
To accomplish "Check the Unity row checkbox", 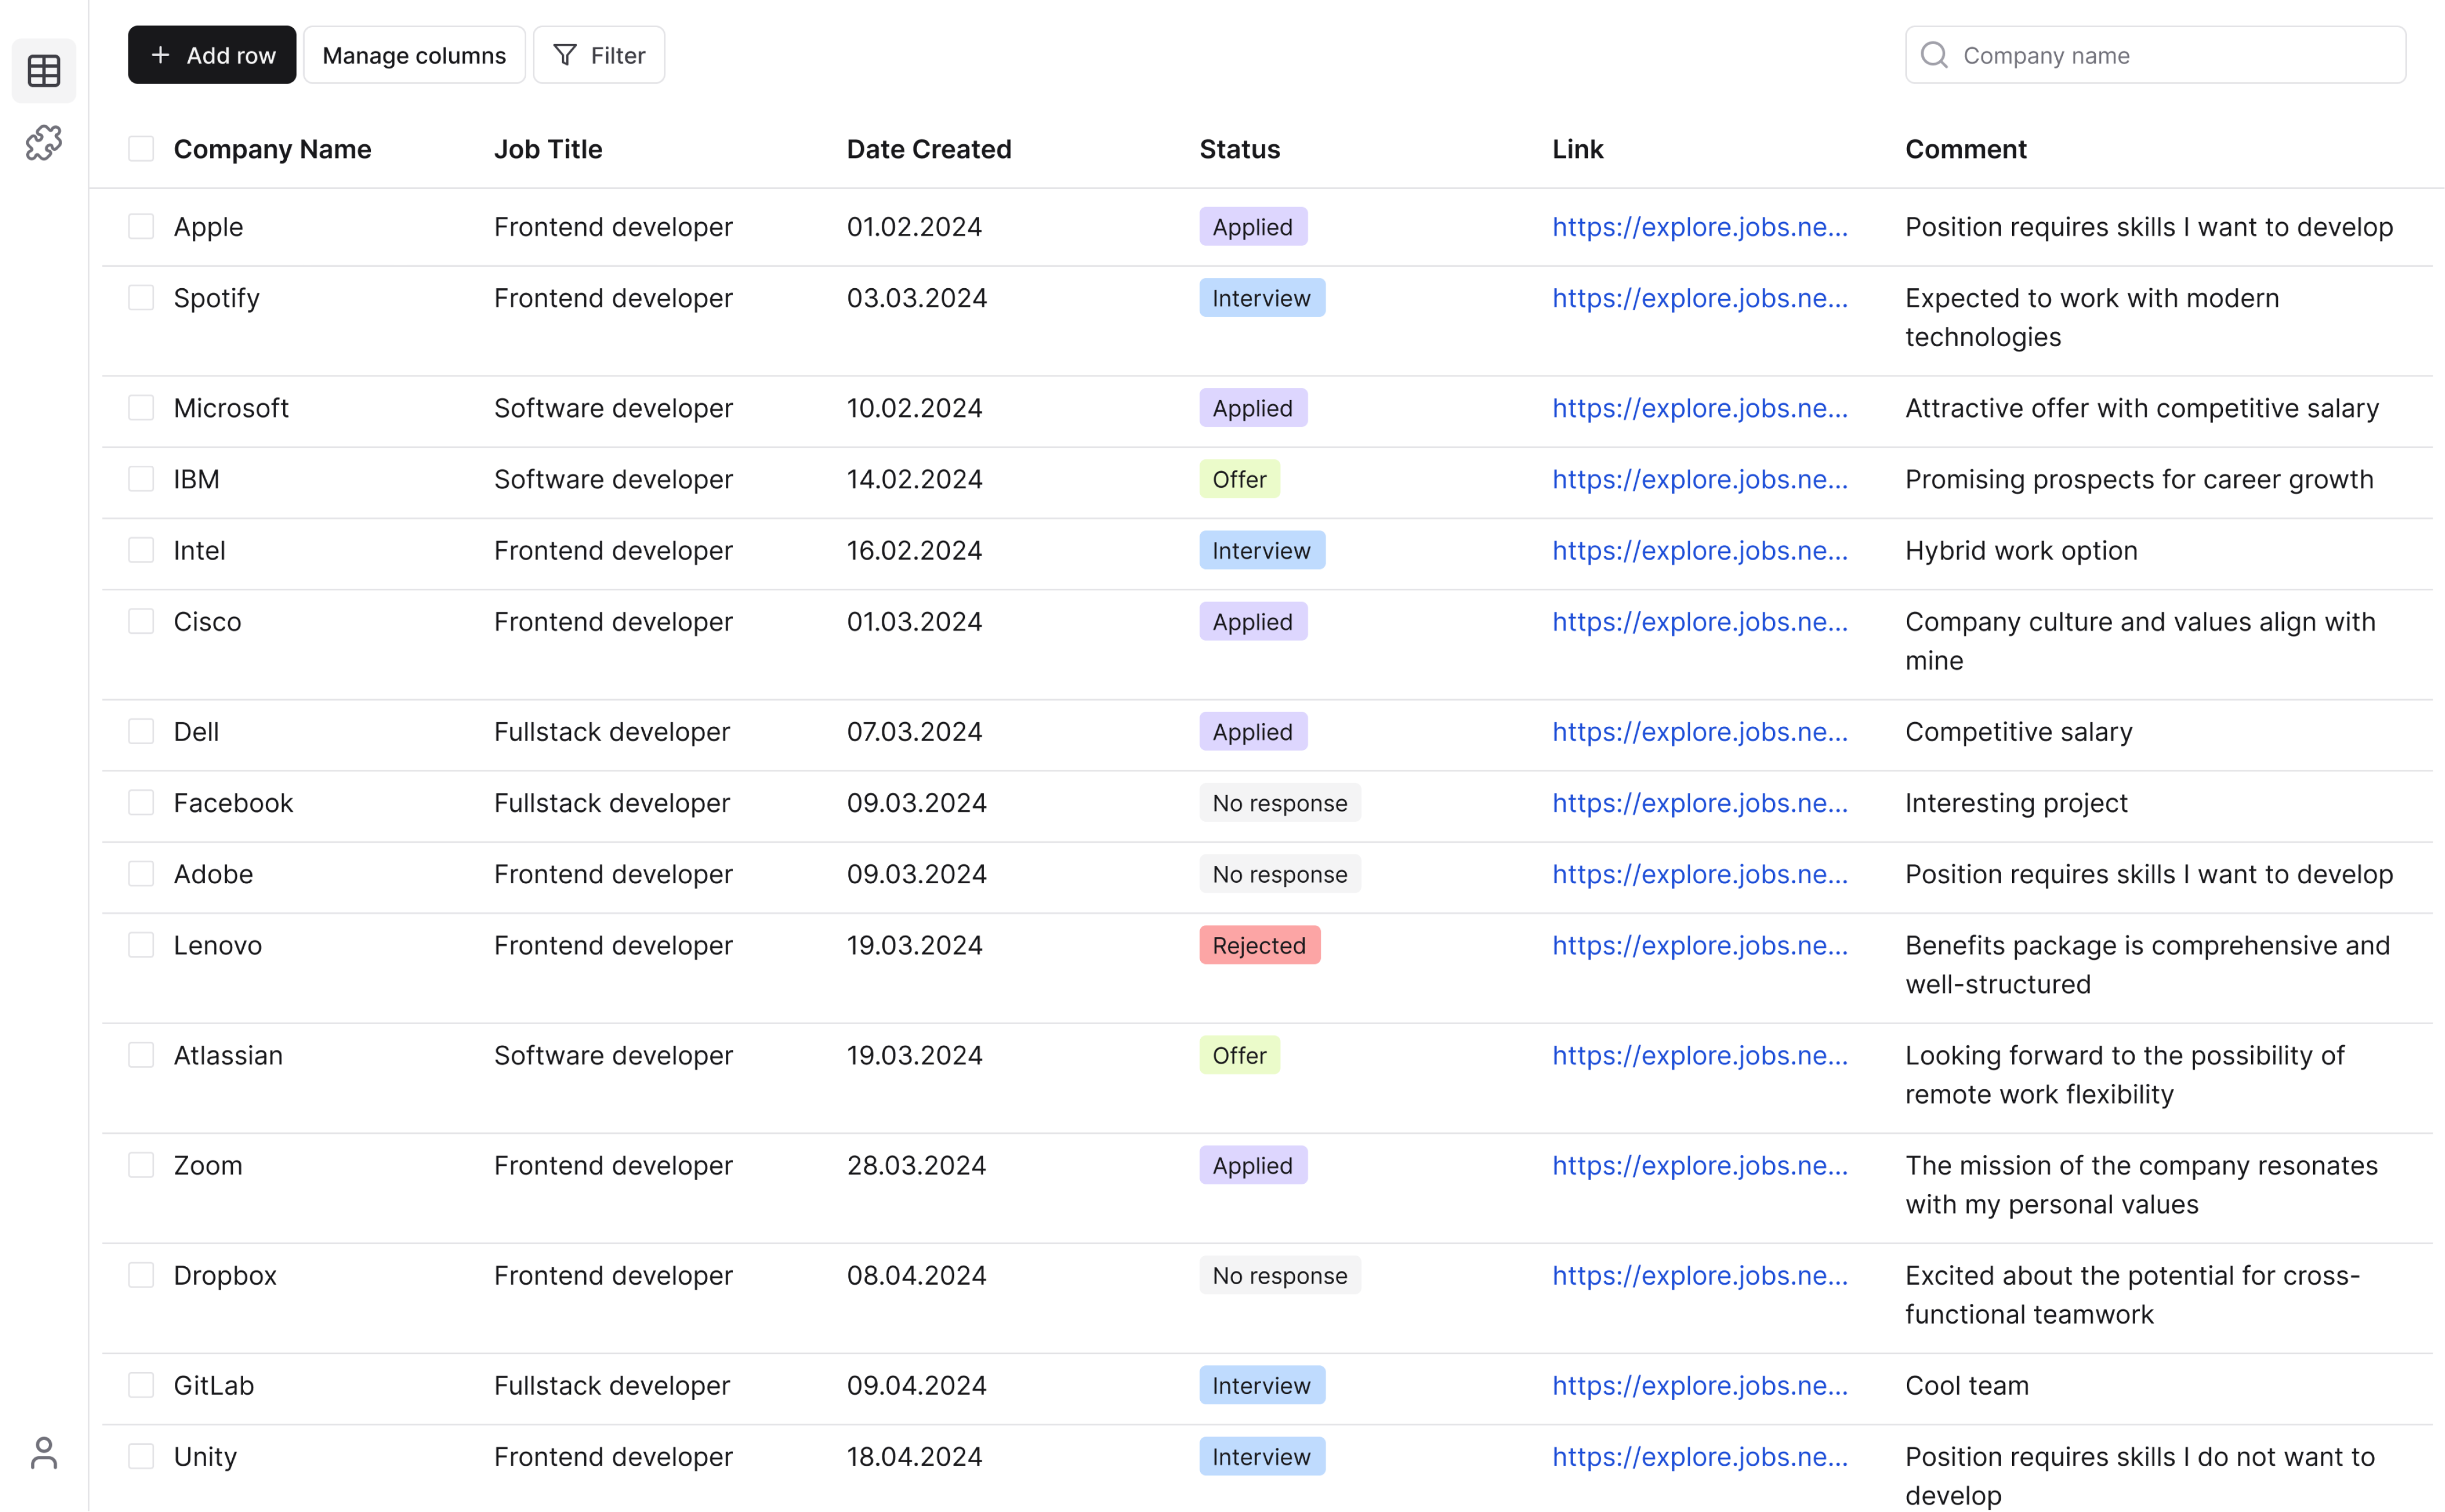I will click(141, 1456).
